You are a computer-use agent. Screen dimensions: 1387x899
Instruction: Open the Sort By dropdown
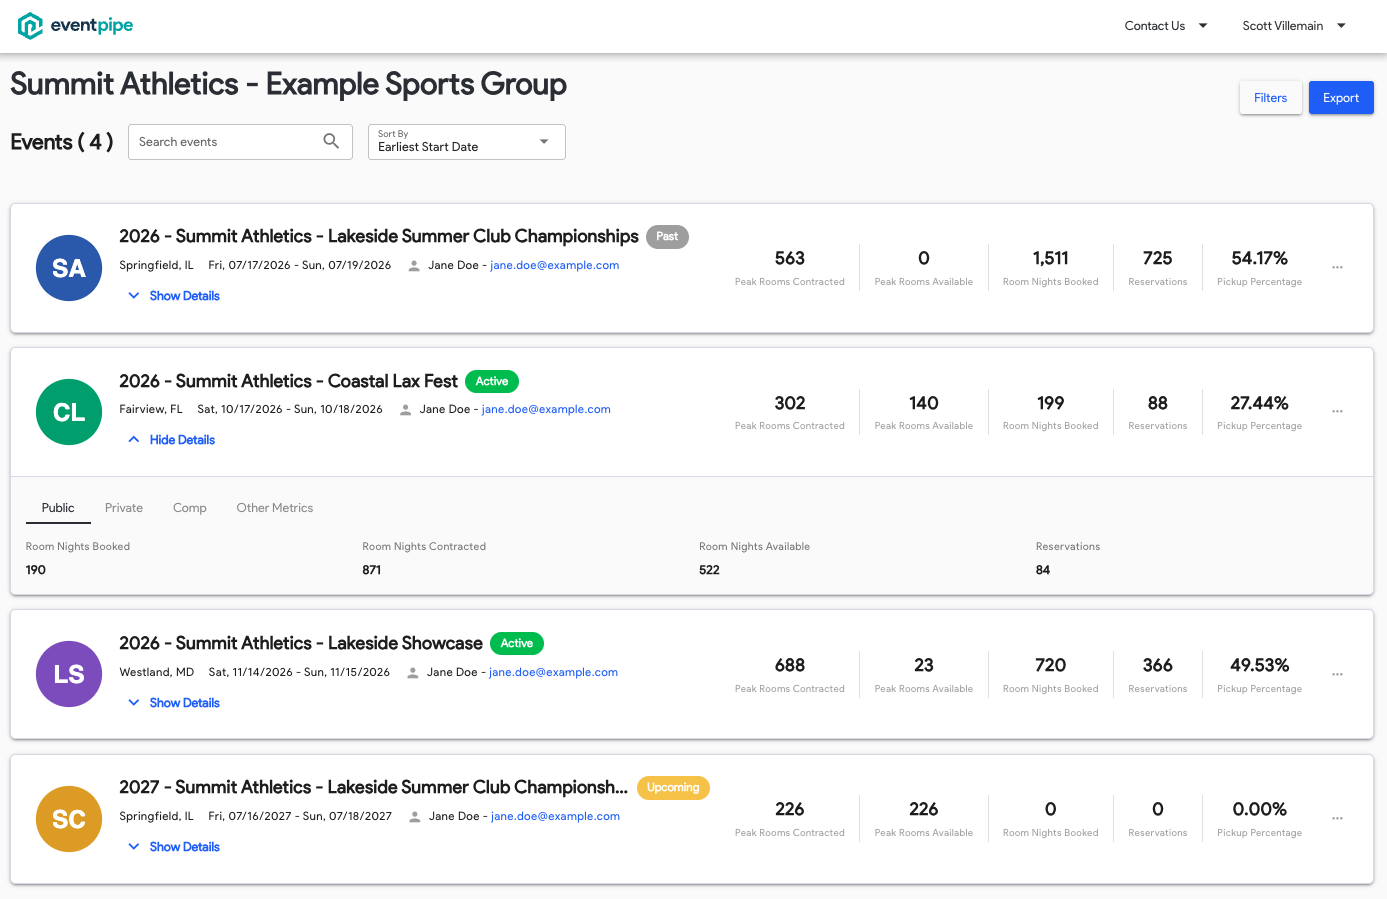(467, 142)
